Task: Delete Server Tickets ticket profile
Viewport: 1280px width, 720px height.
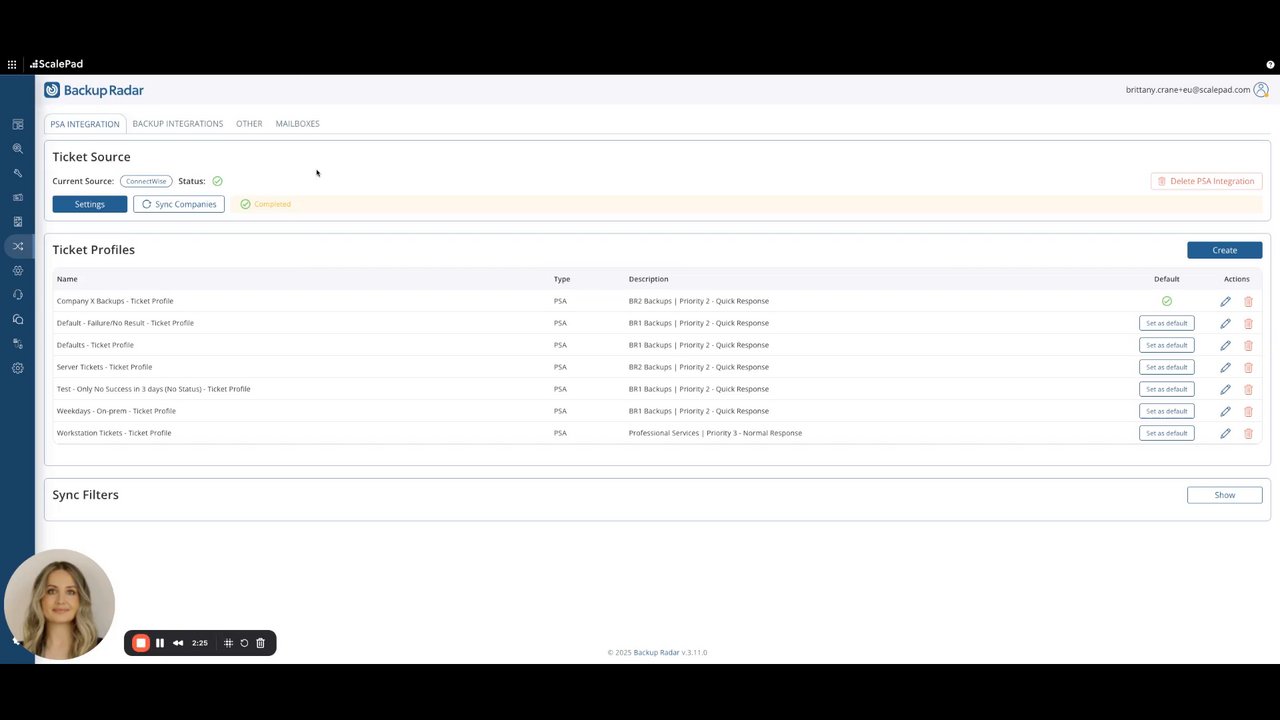Action: 1248,367
